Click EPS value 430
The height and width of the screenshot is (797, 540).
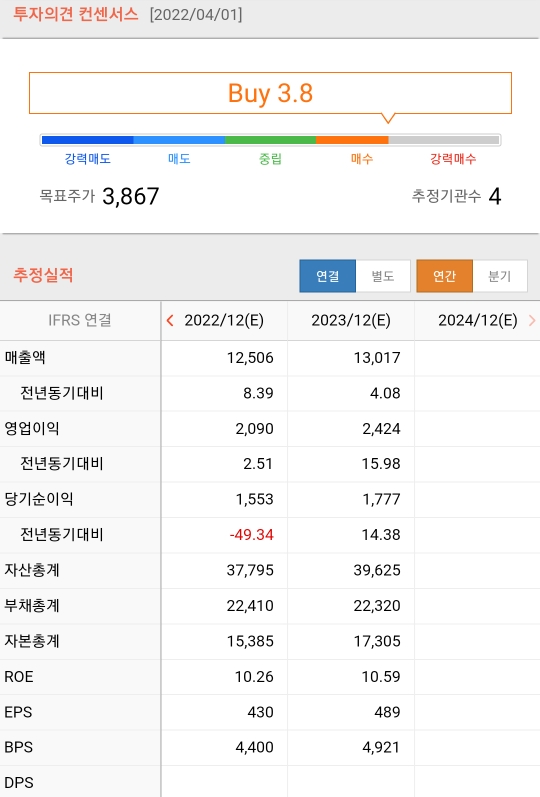point(260,713)
